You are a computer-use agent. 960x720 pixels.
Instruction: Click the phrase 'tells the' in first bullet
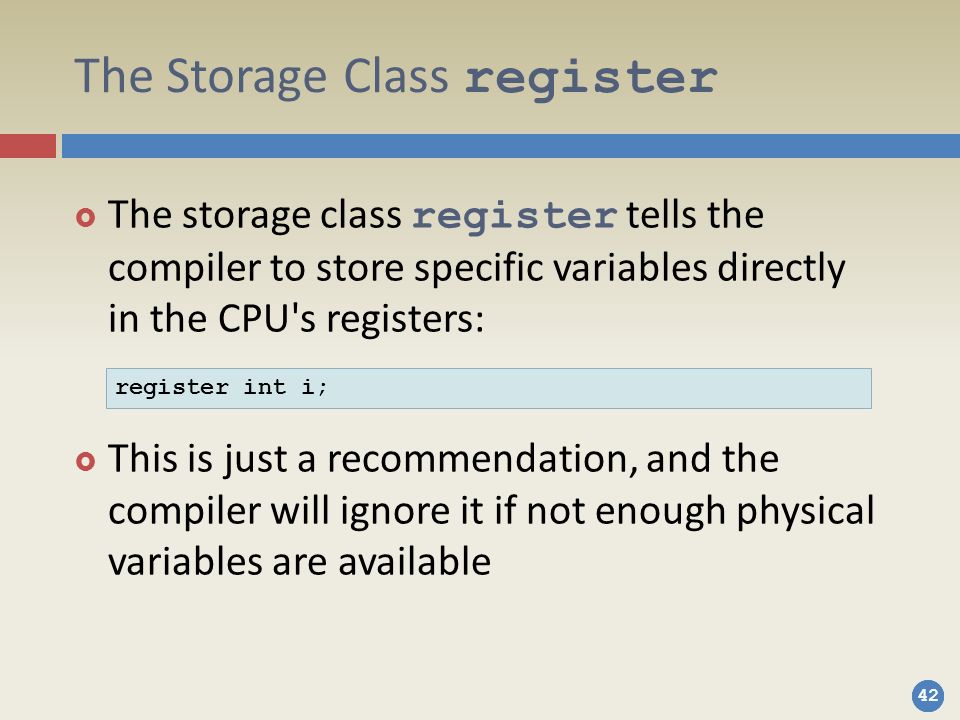pos(695,214)
